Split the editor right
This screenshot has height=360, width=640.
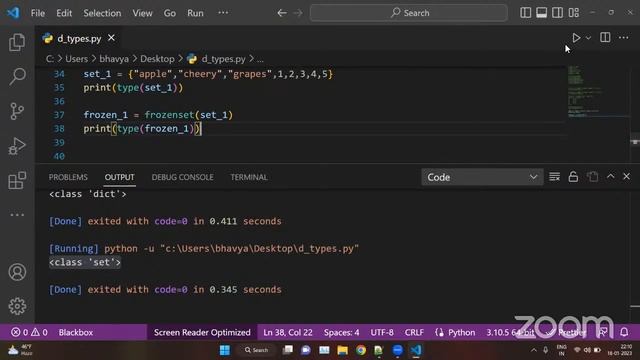[605, 38]
